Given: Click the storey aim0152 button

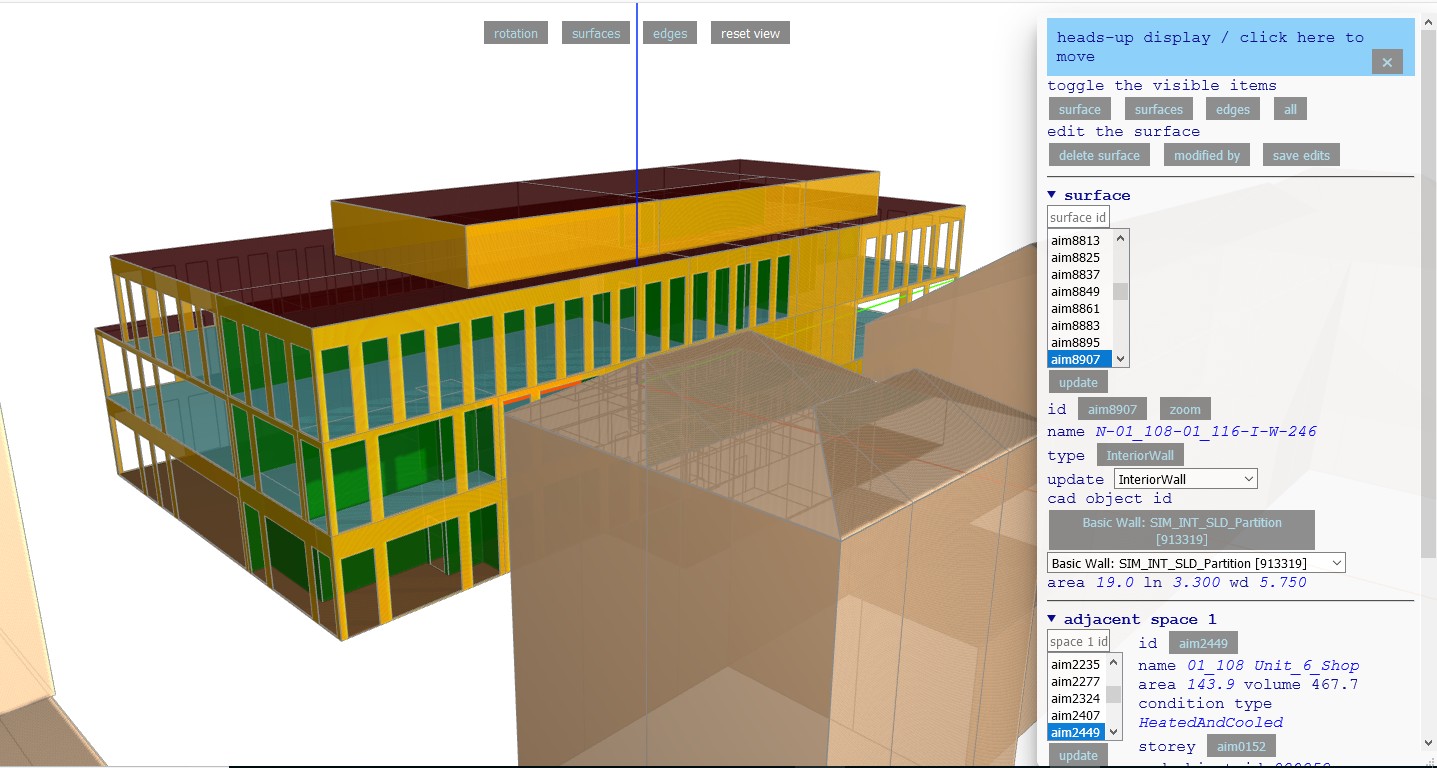Looking at the screenshot, I should [x=1240, y=746].
